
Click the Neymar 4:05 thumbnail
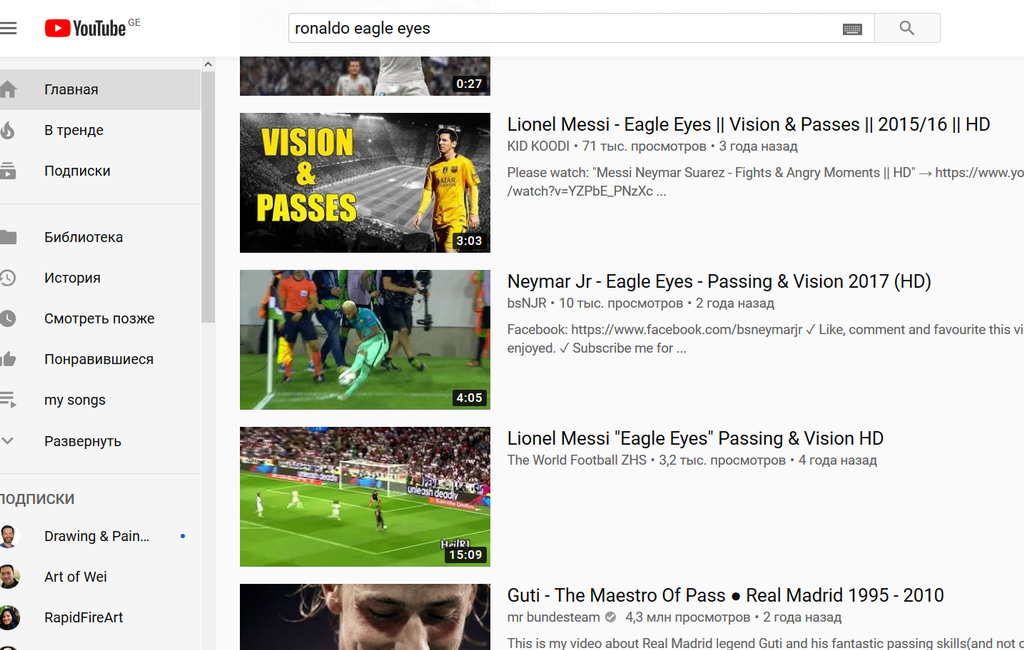pyautogui.click(x=364, y=340)
